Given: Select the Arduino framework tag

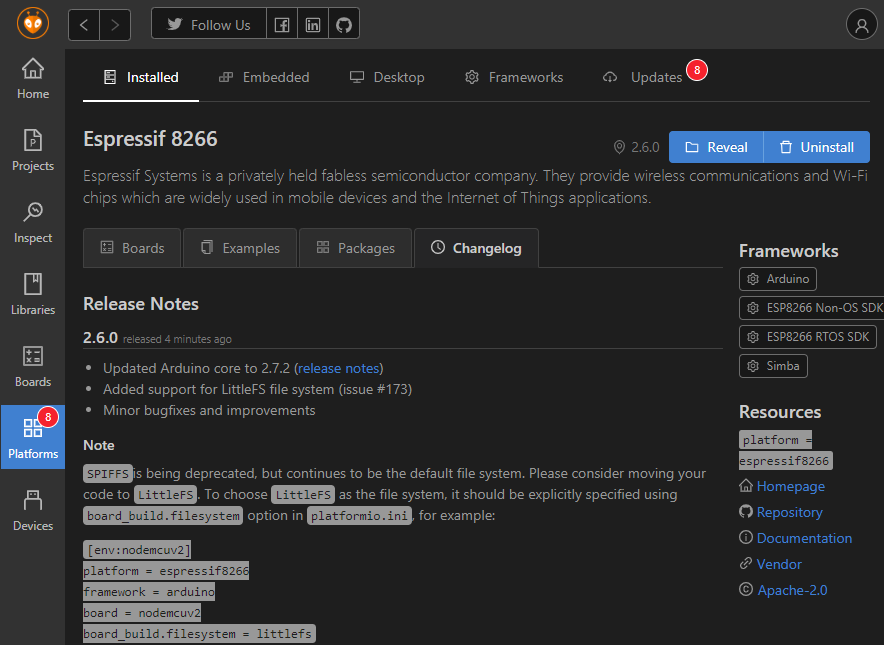Looking at the screenshot, I should pyautogui.click(x=777, y=279).
